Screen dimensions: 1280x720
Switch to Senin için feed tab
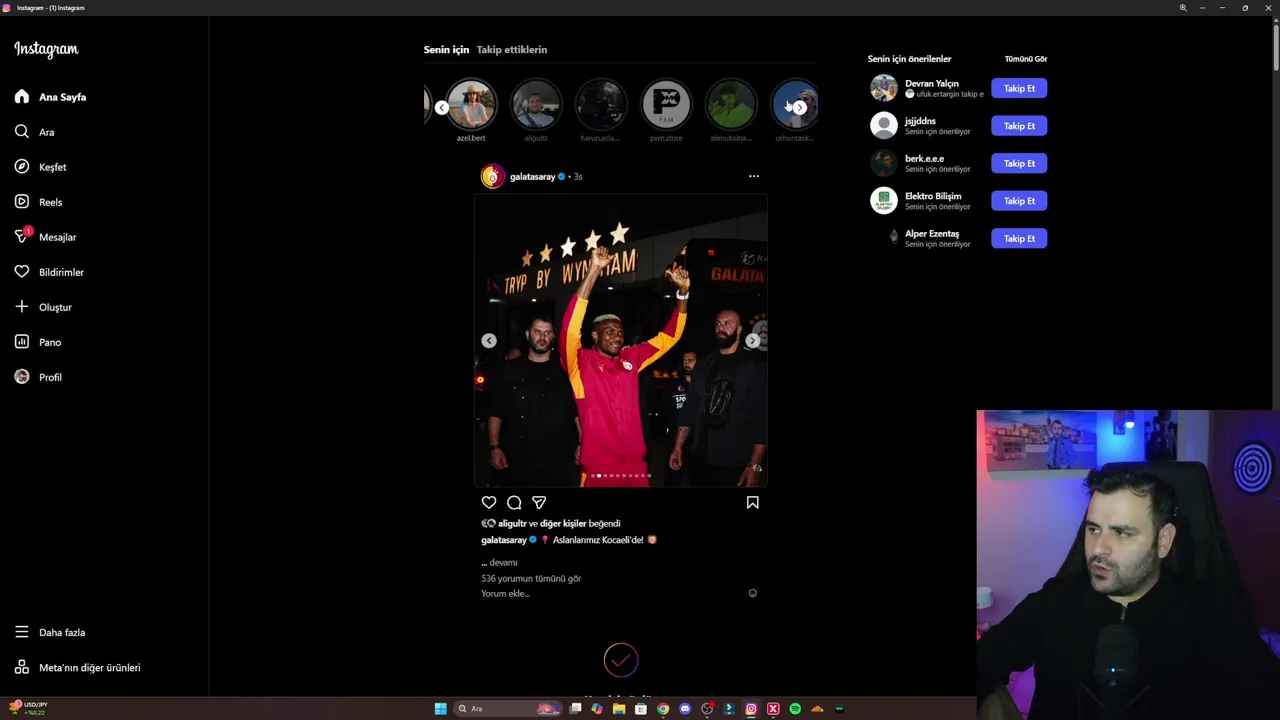click(x=446, y=49)
